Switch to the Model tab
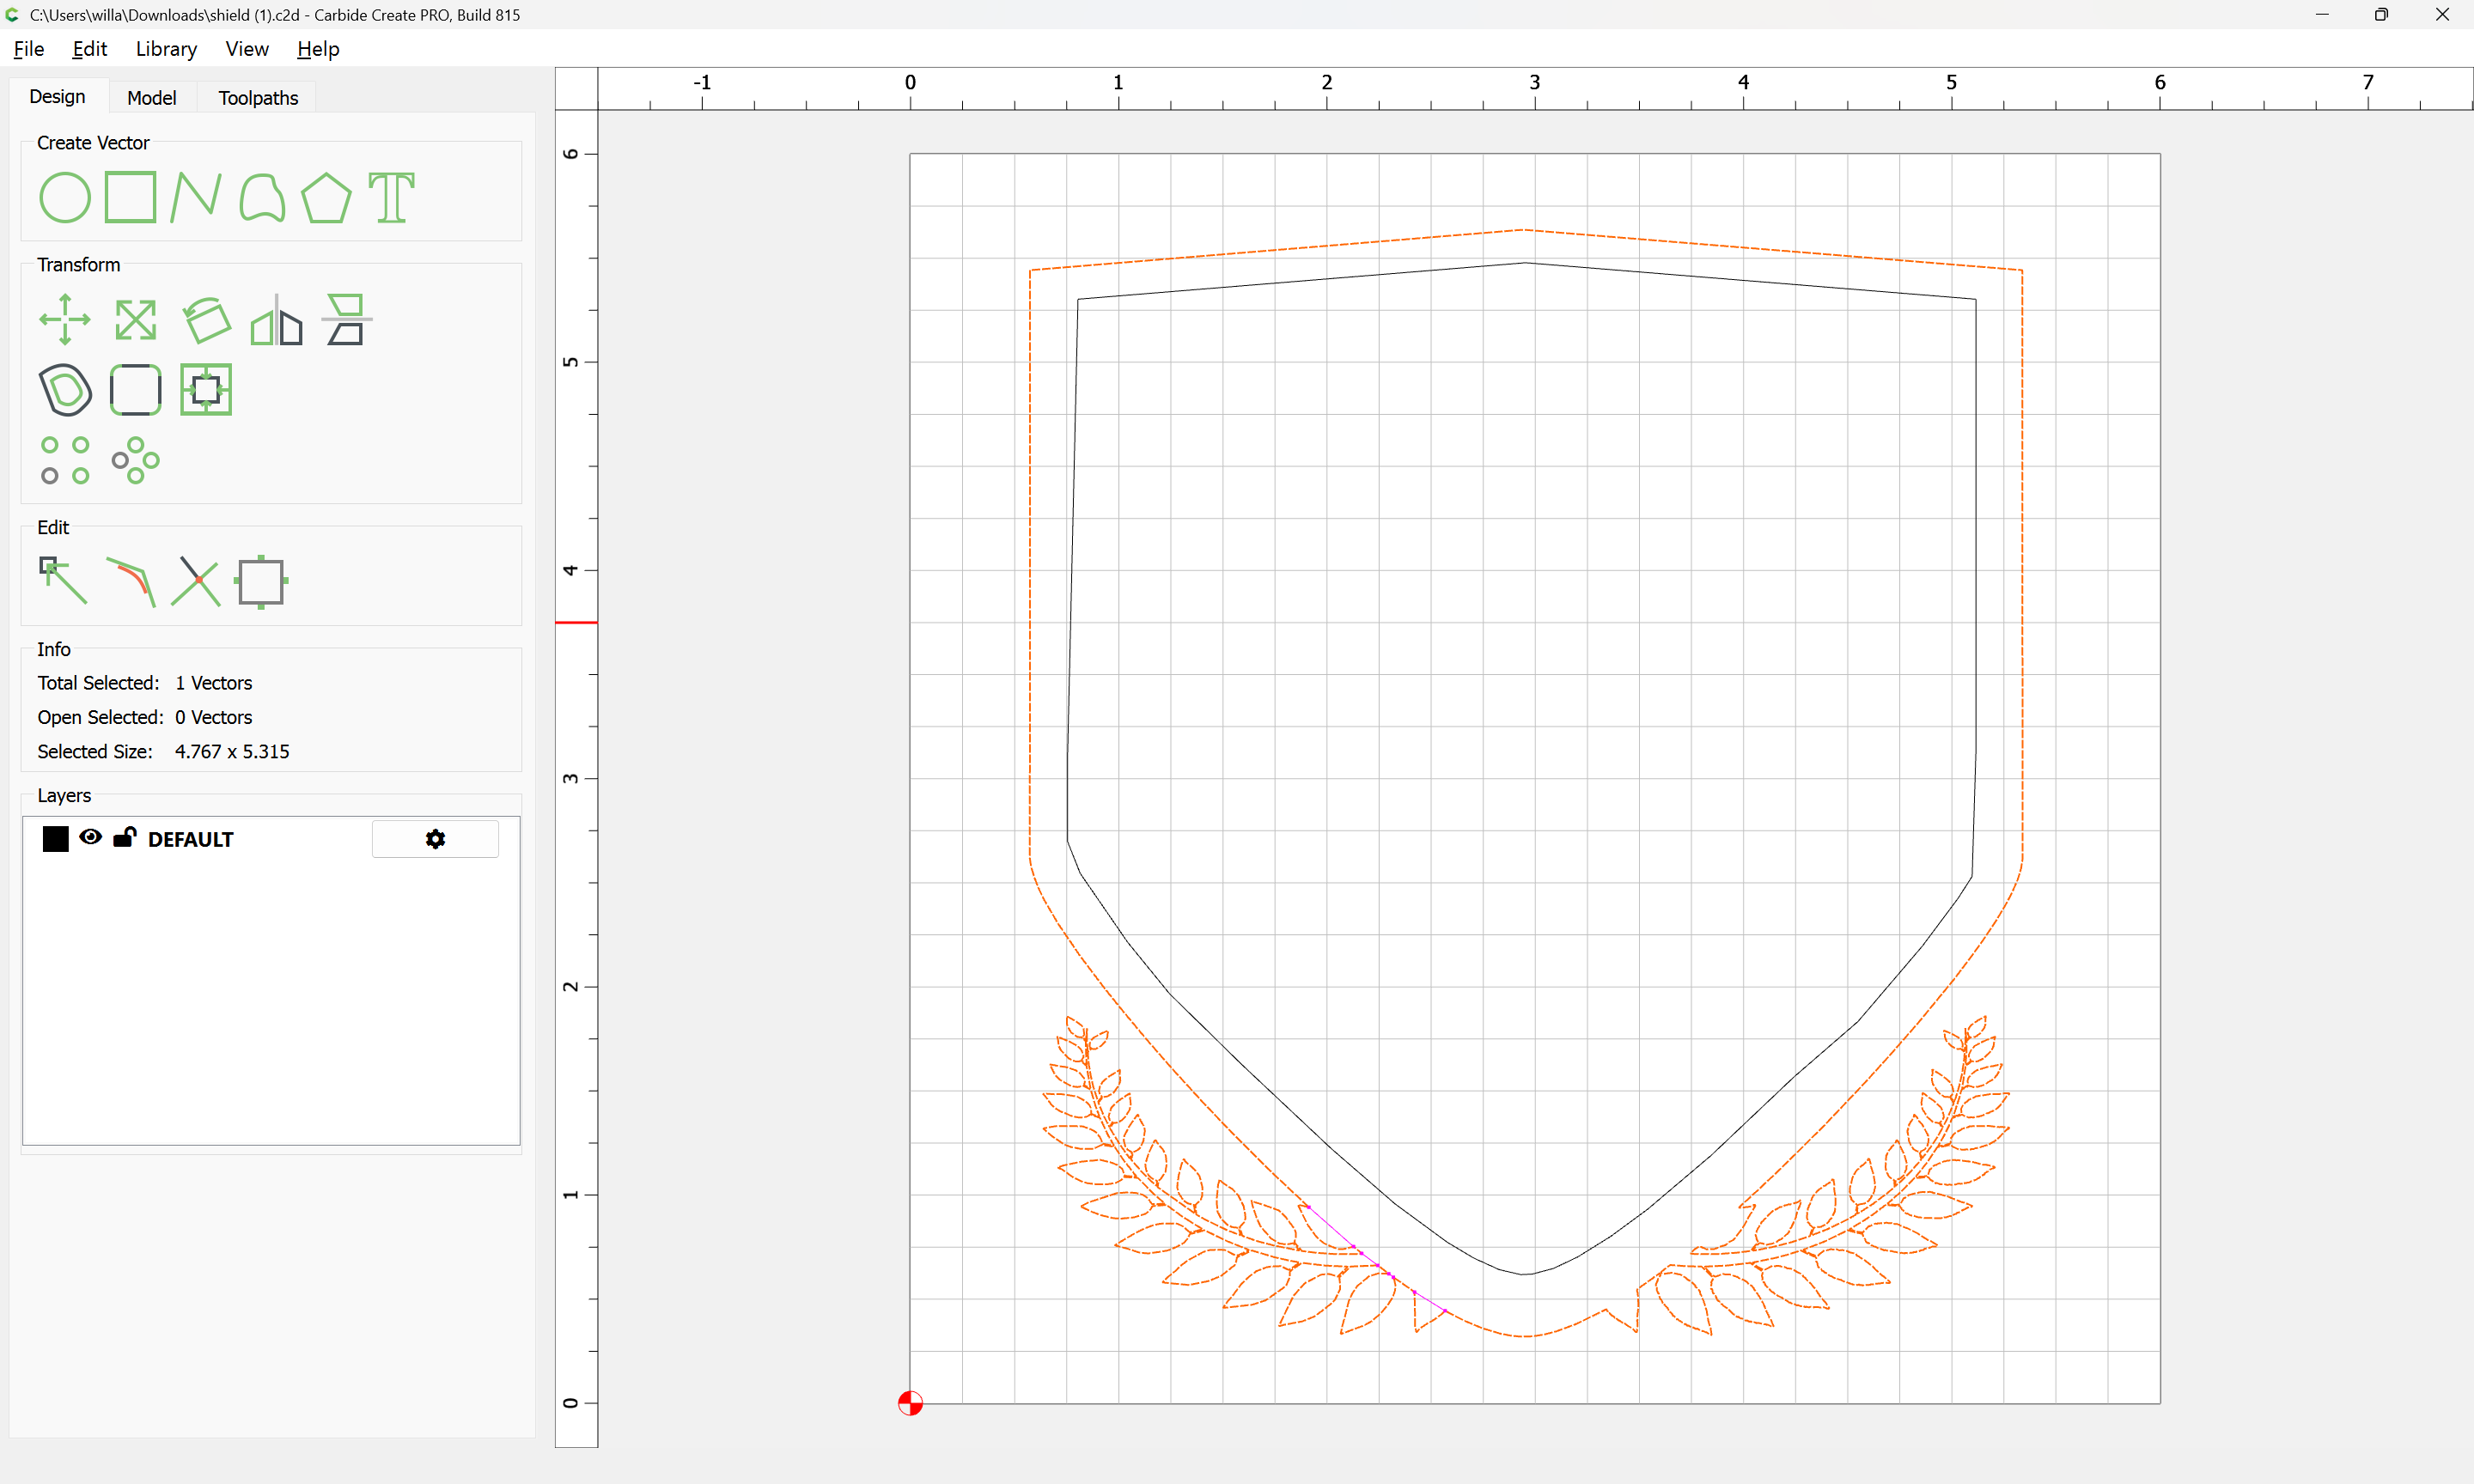Image resolution: width=2474 pixels, height=1484 pixels. [151, 97]
